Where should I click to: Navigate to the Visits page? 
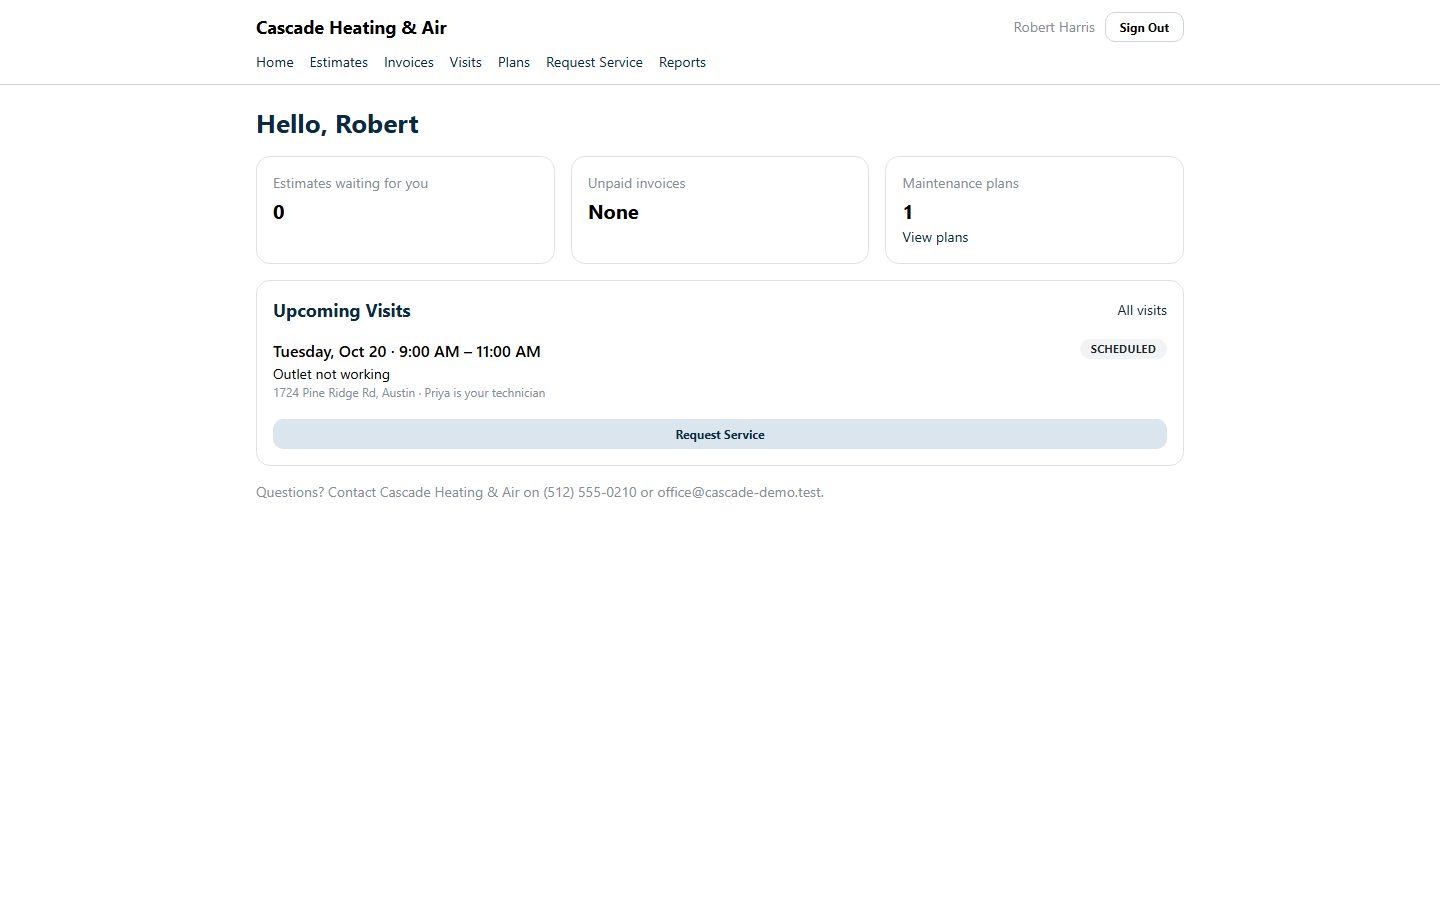pos(465,62)
